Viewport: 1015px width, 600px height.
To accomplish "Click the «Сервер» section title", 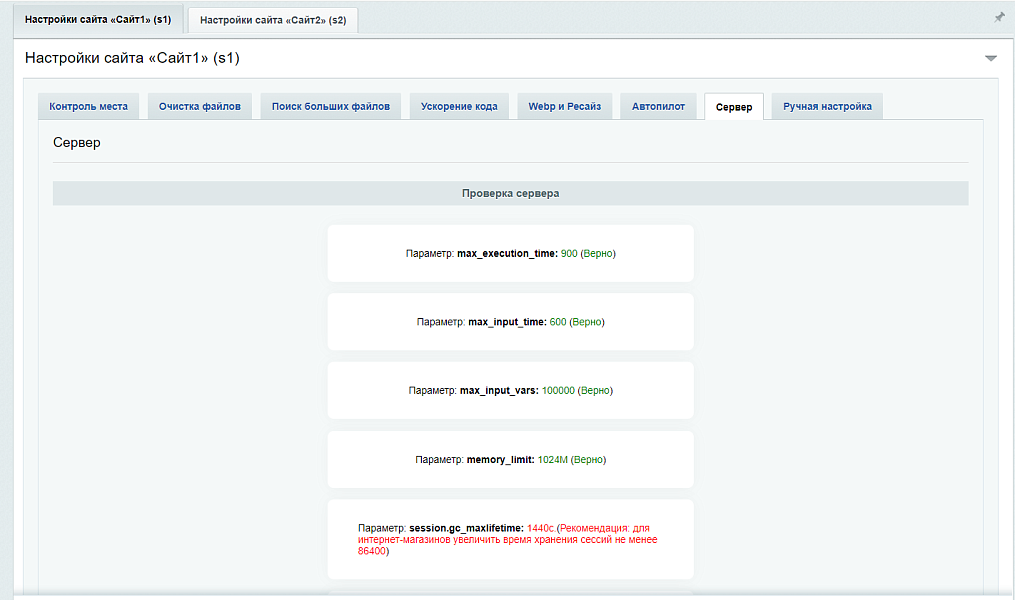I will tap(76, 142).
